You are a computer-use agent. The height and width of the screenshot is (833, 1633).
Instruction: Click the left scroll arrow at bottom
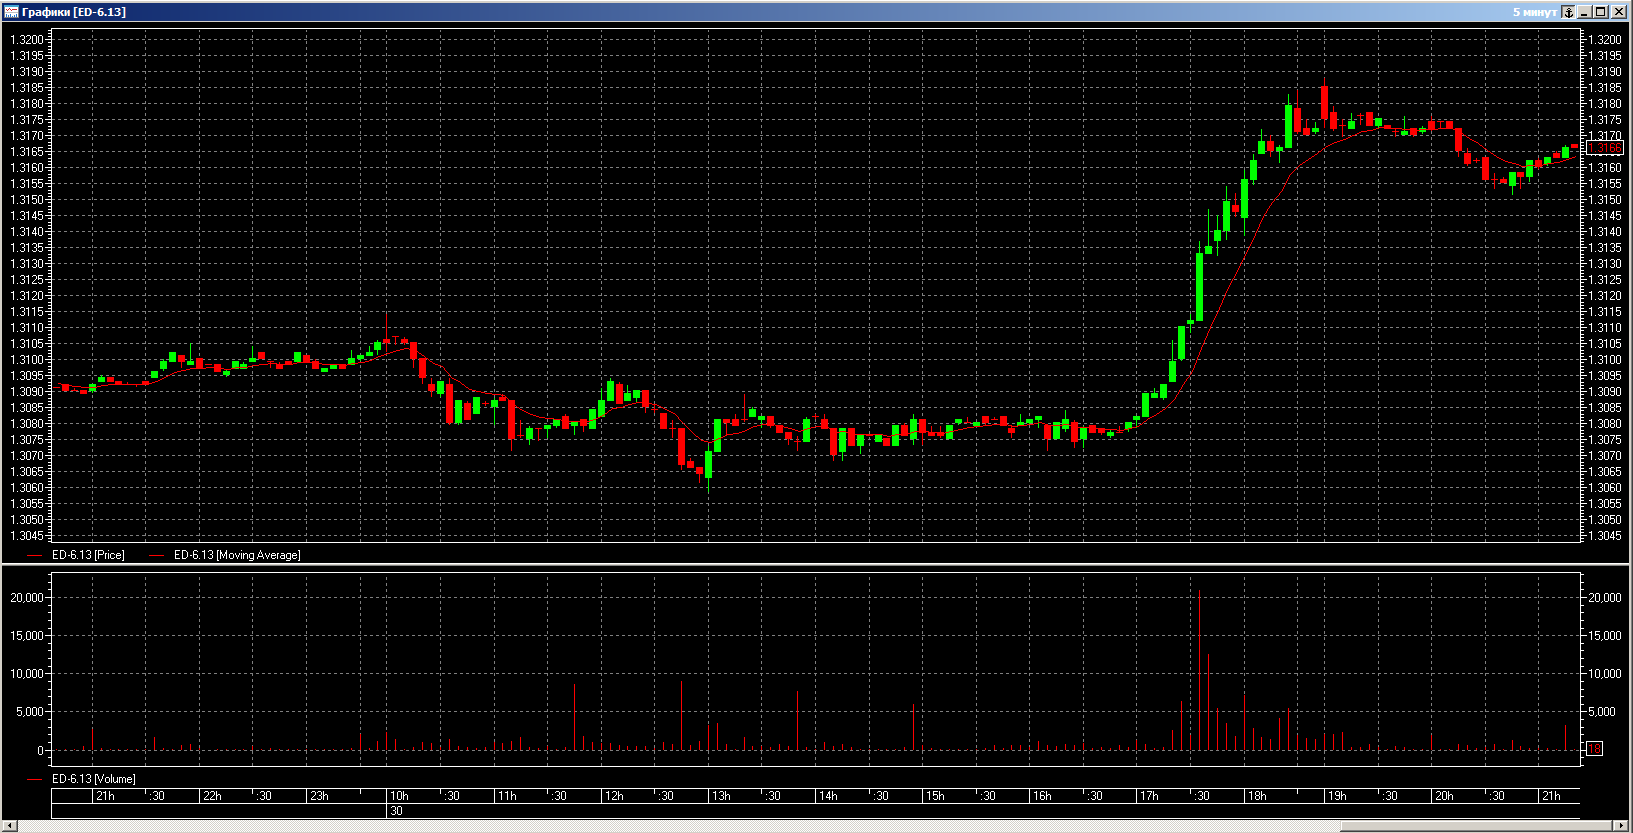[8, 825]
